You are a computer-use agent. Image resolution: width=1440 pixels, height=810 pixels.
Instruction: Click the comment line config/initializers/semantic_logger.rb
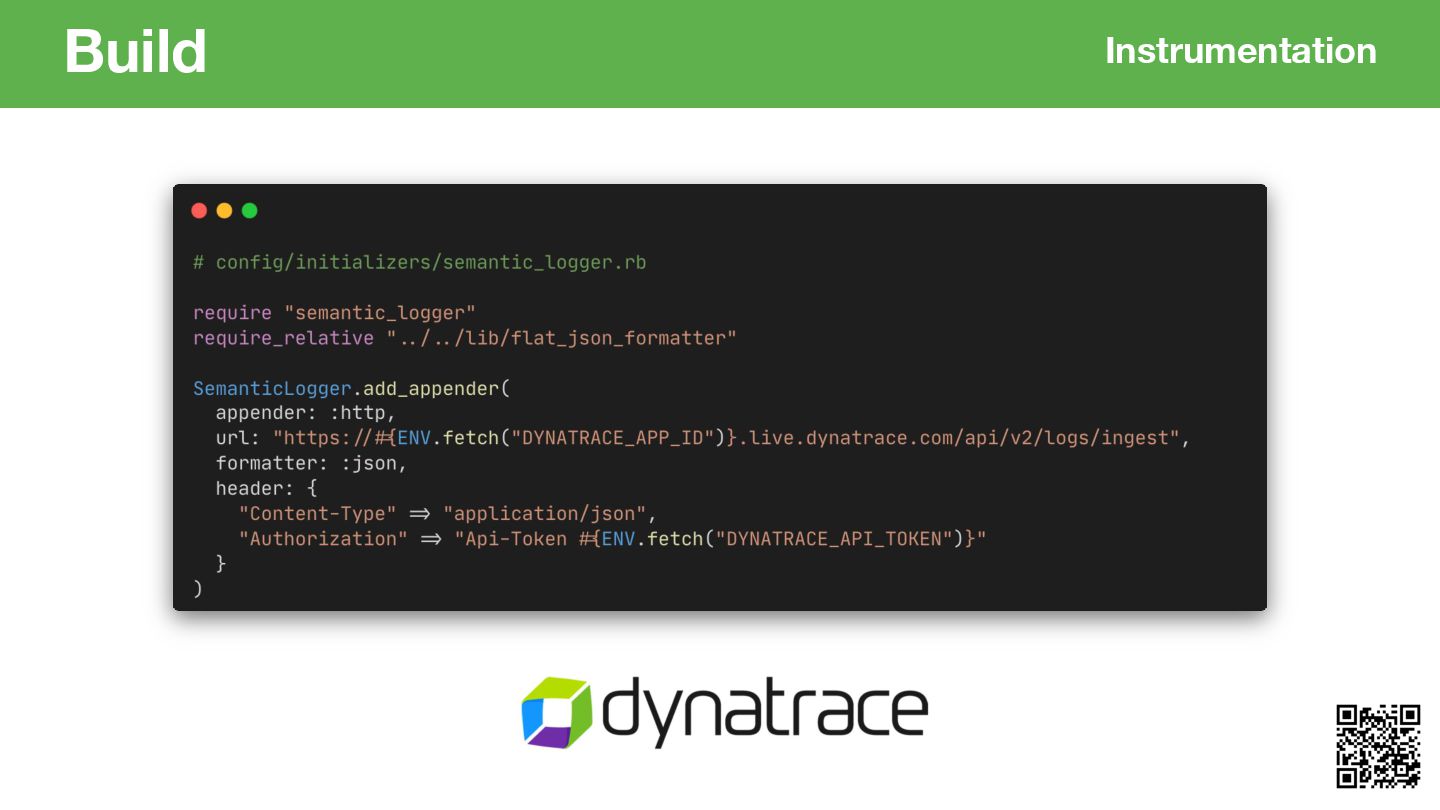point(419,263)
